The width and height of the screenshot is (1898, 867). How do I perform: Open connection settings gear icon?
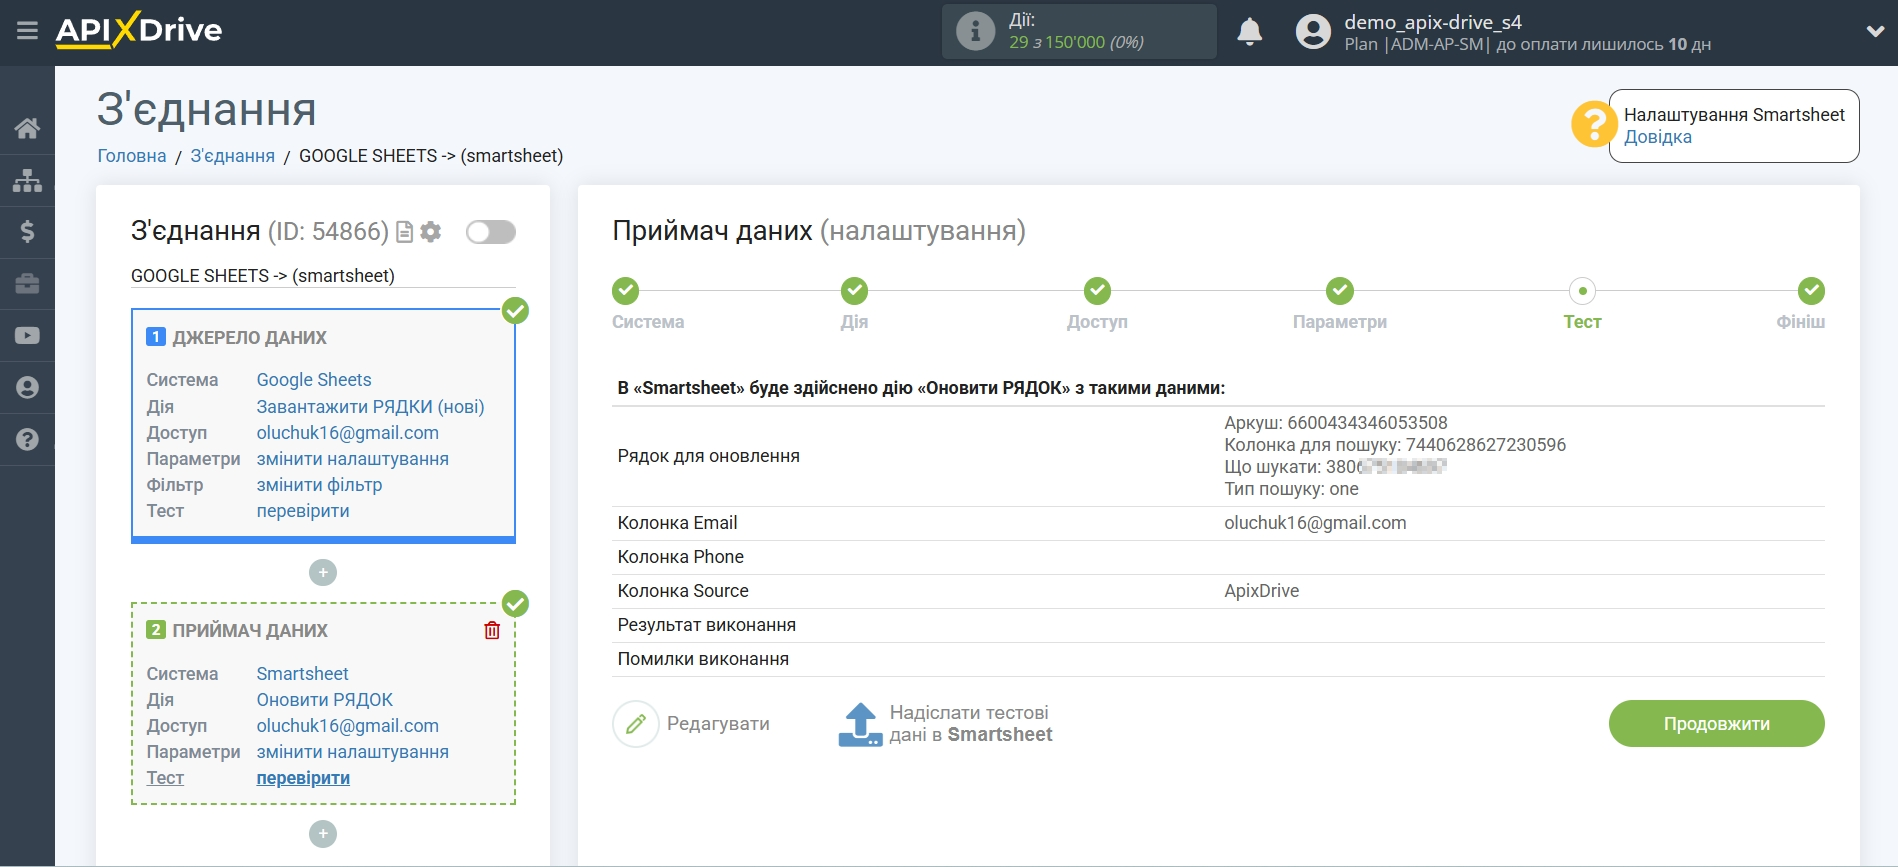(x=431, y=232)
